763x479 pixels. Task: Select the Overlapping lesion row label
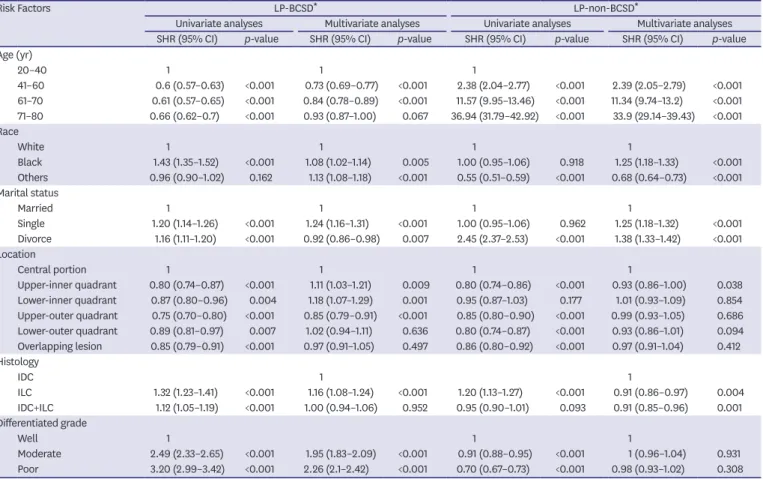click(59, 347)
